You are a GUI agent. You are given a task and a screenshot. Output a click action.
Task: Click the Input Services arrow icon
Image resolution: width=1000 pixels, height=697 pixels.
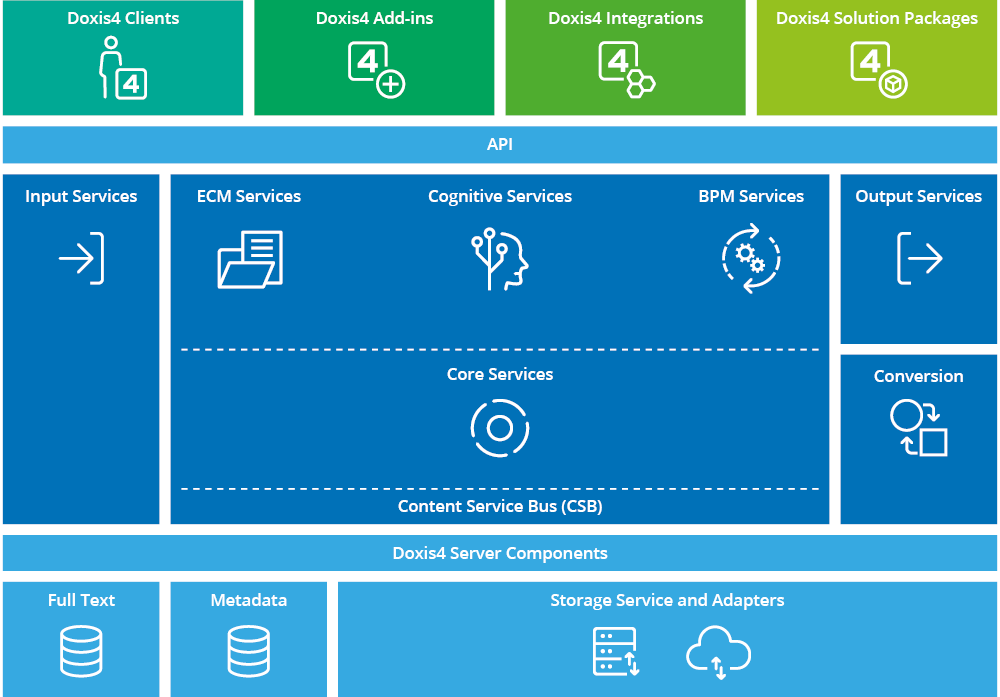[x=81, y=258]
